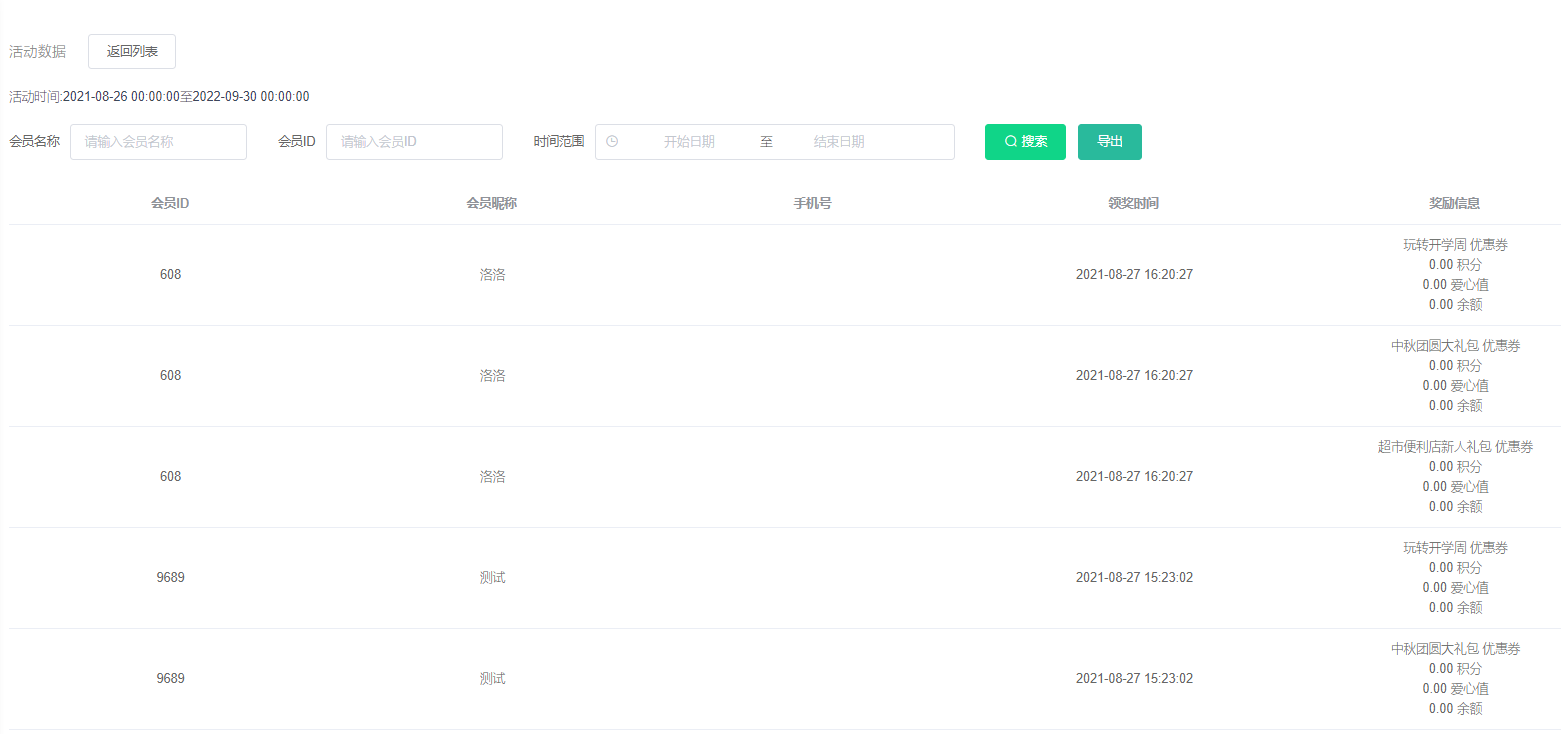Select the 开始日期 start date field

pos(689,142)
